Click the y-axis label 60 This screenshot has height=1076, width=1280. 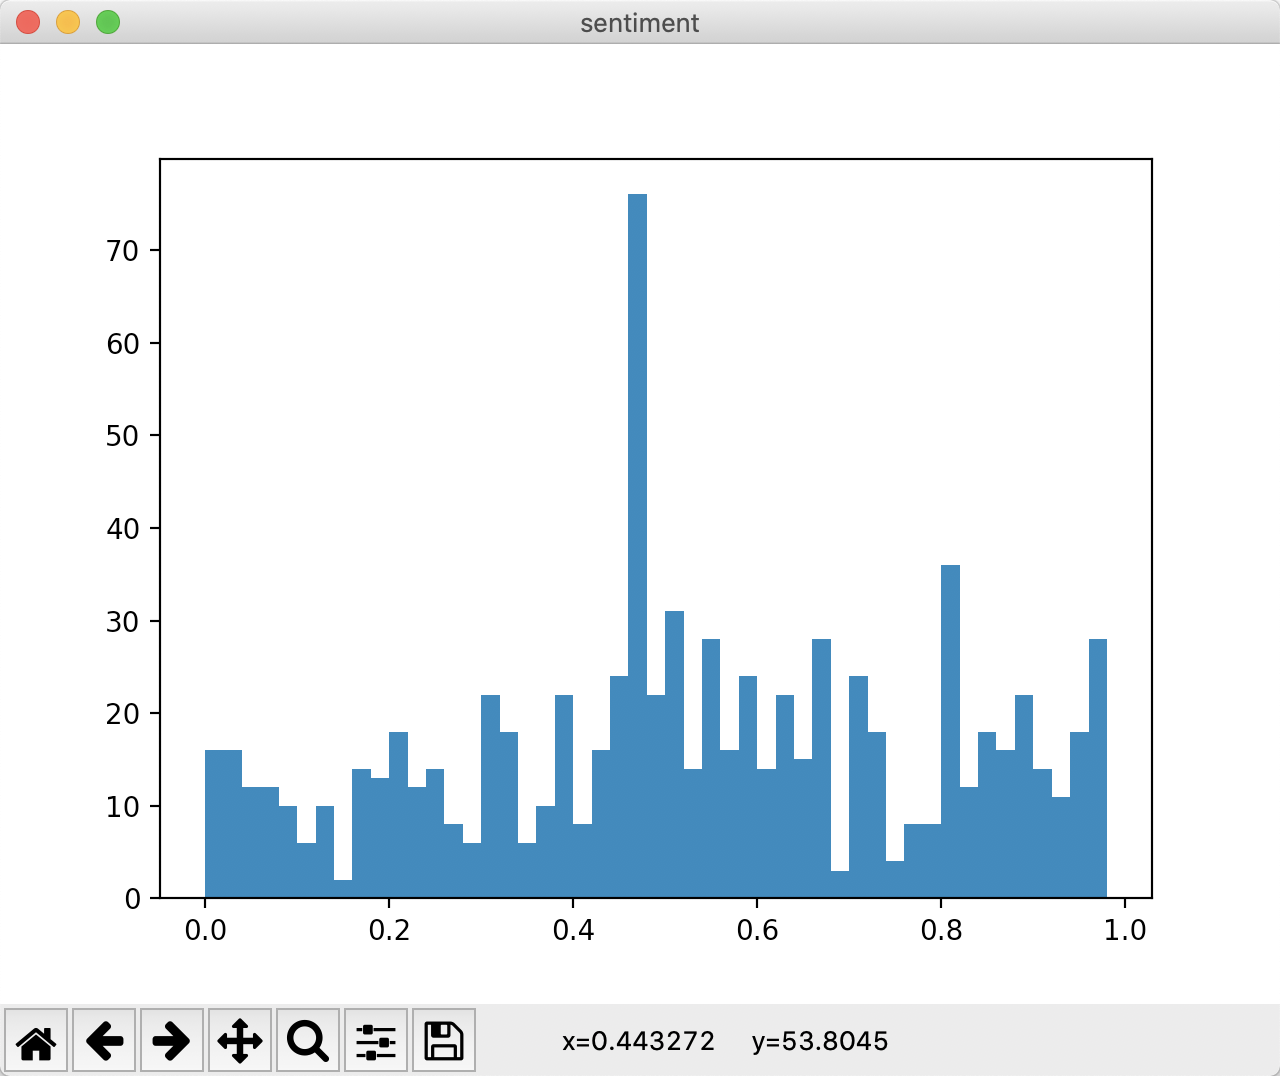click(x=122, y=344)
